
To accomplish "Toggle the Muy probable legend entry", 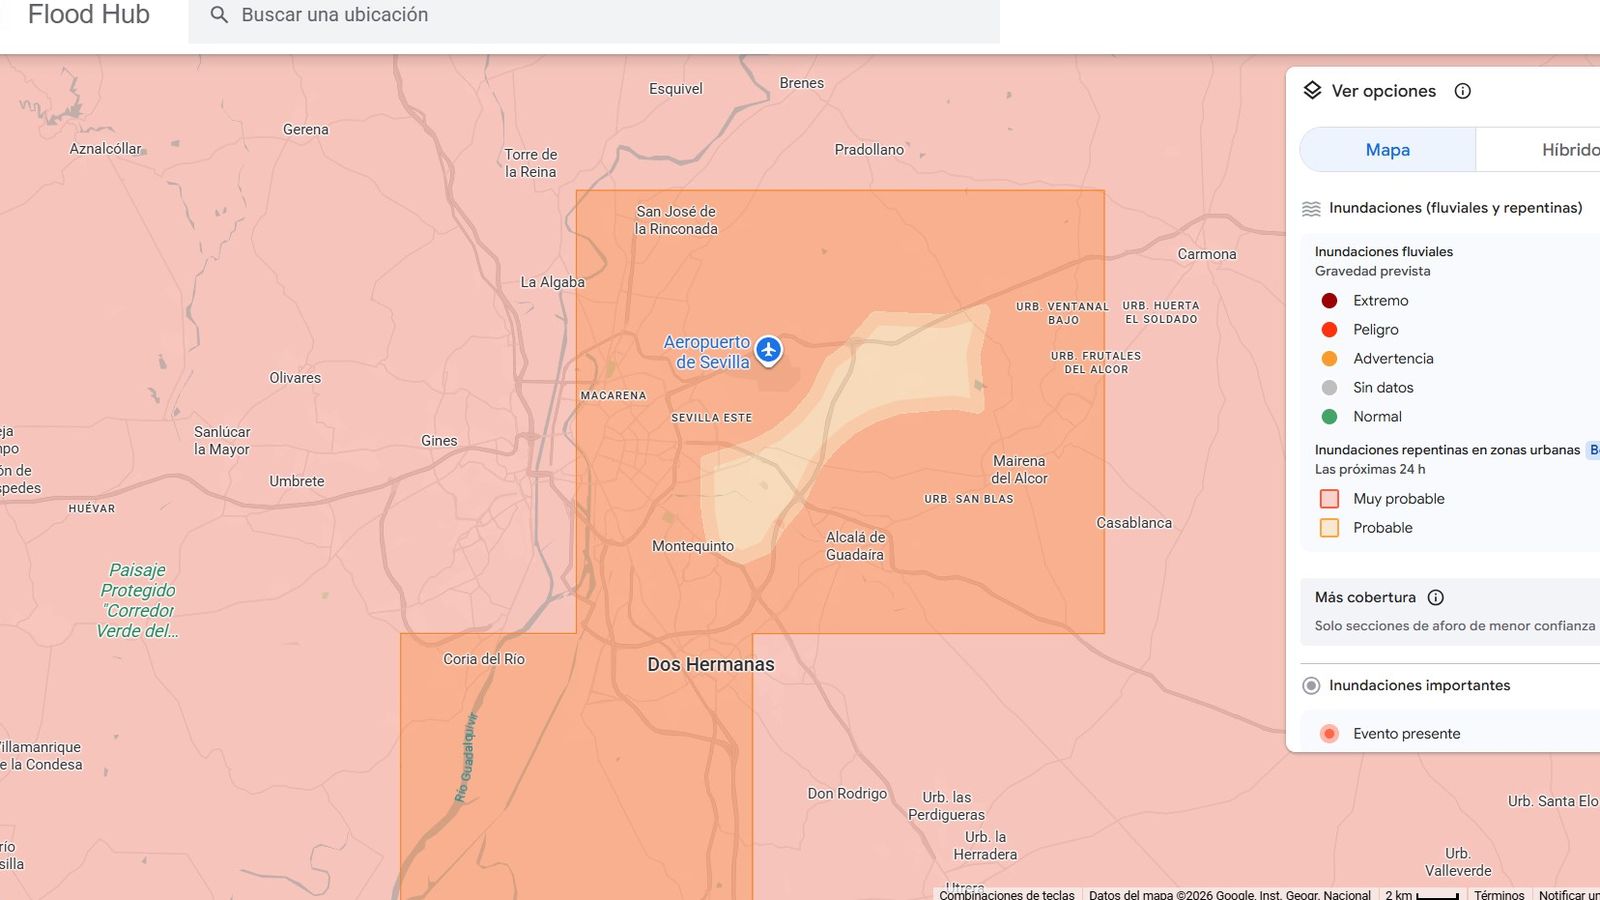I will coord(1329,498).
